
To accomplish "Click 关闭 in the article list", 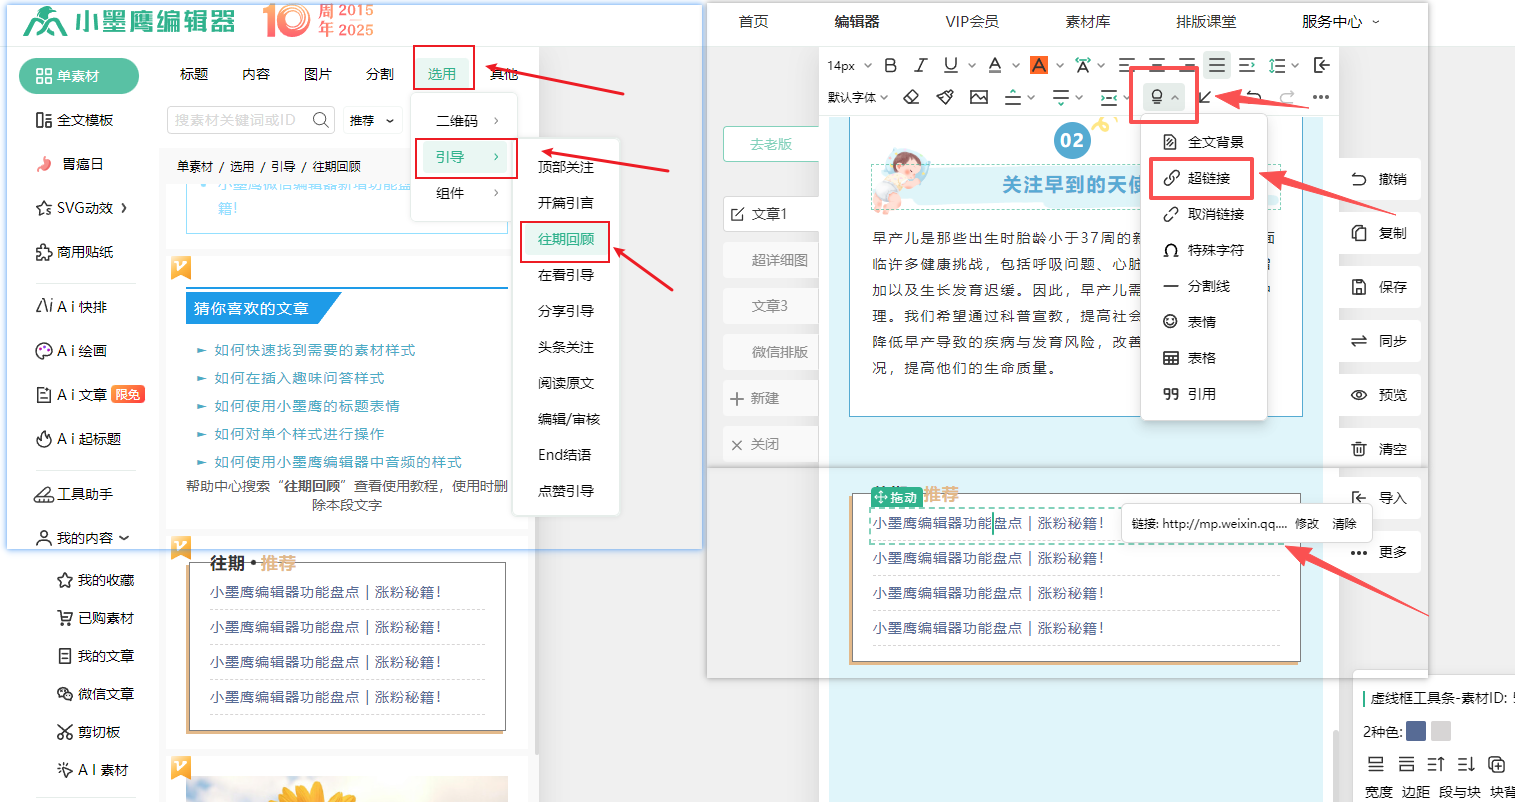I will pos(770,444).
